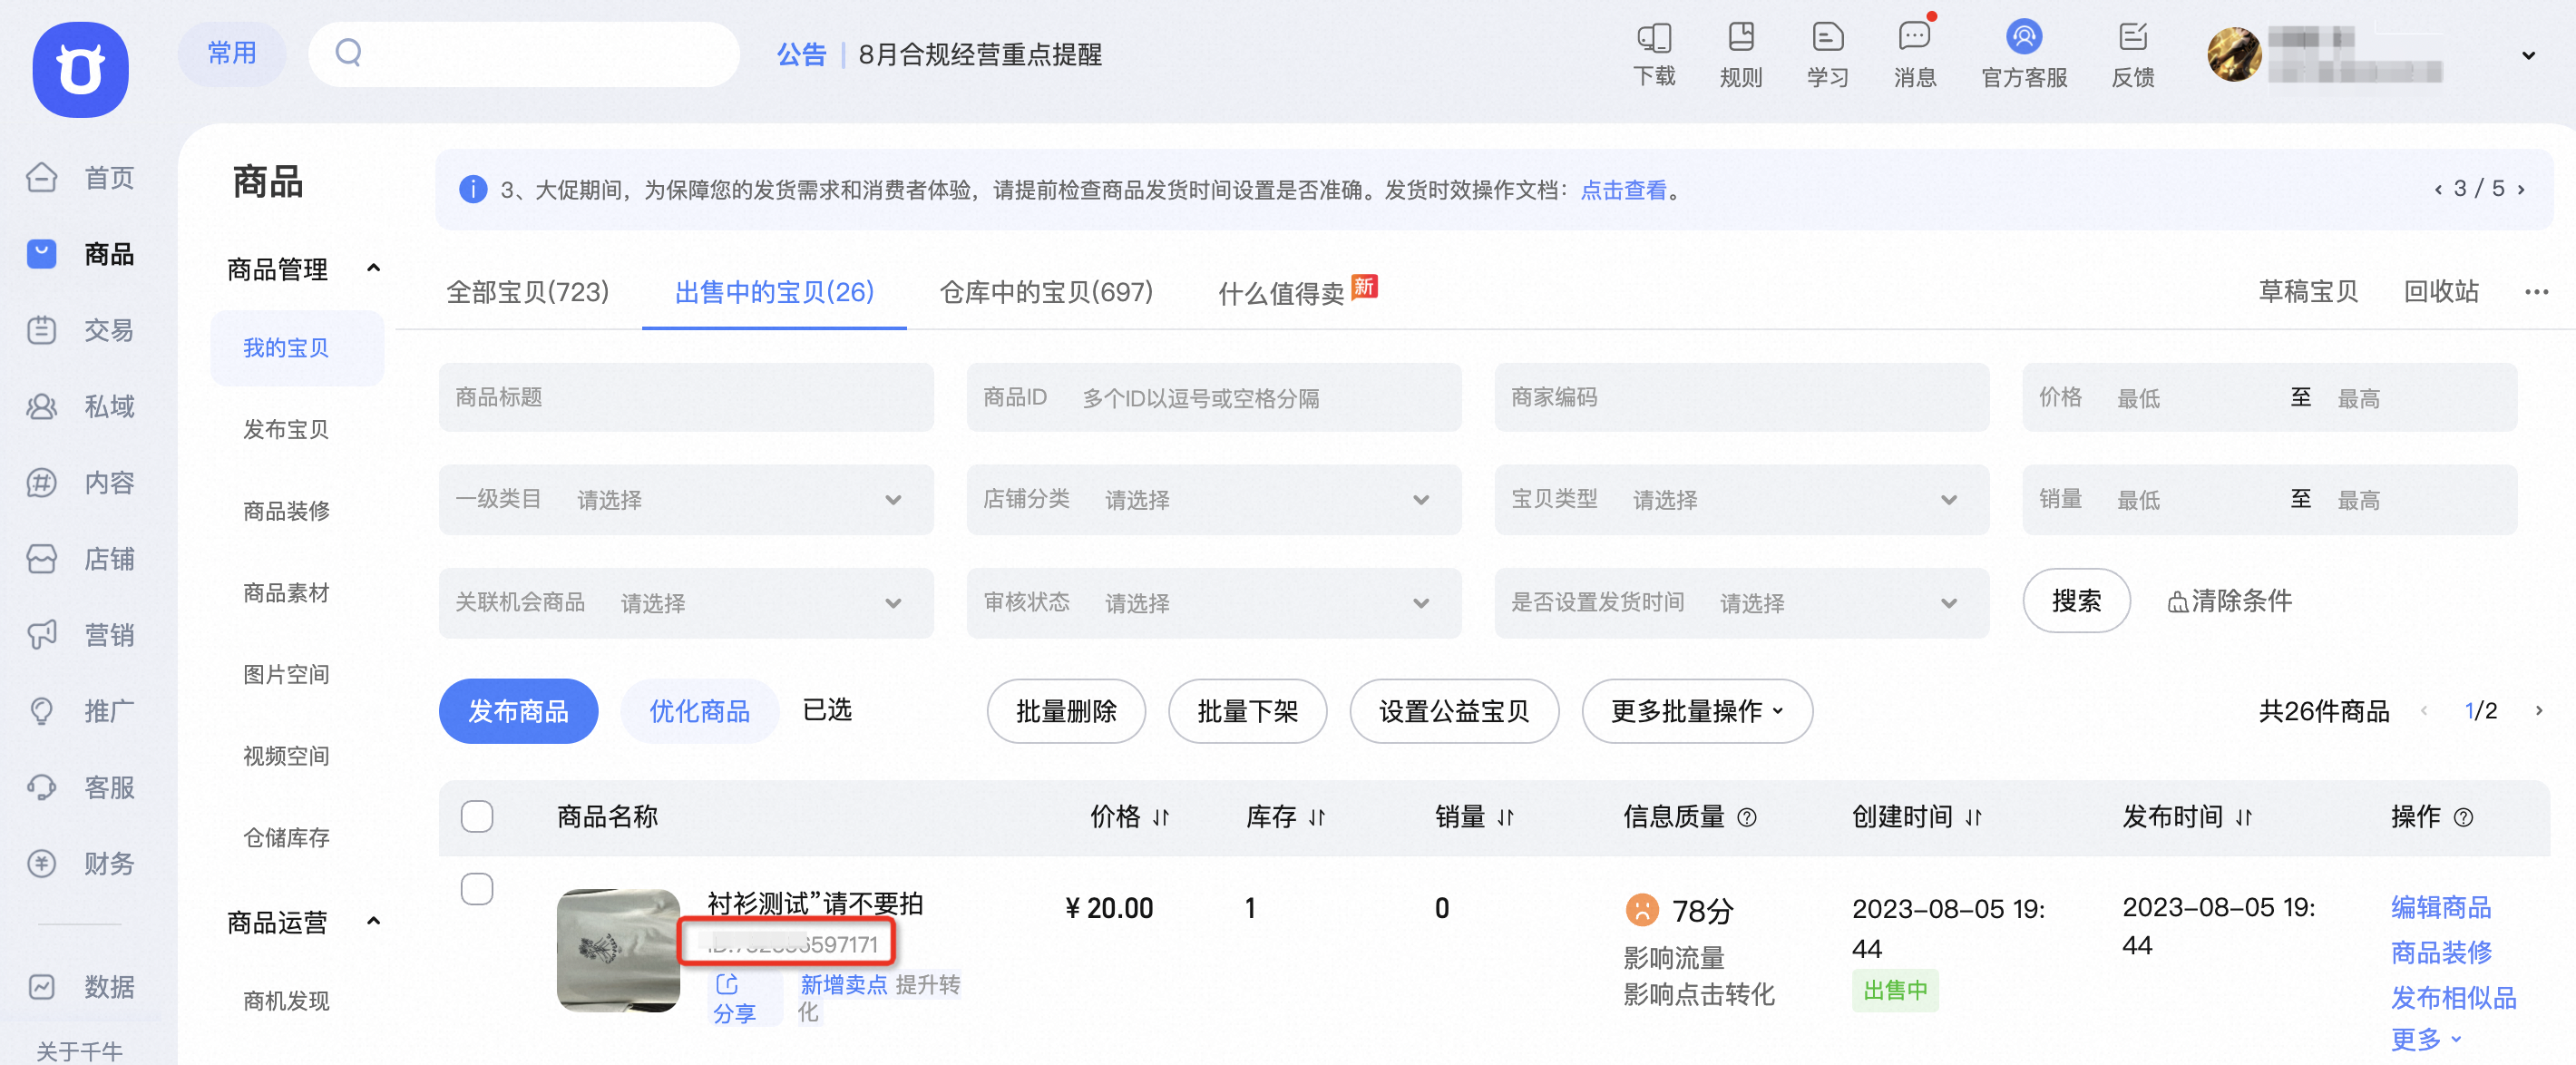Switch to 仓库中的宝贝(697) tab

1046,292
